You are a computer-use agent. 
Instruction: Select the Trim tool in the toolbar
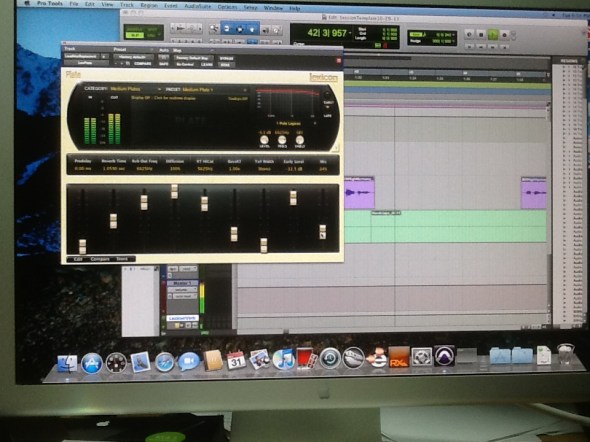(x=227, y=29)
